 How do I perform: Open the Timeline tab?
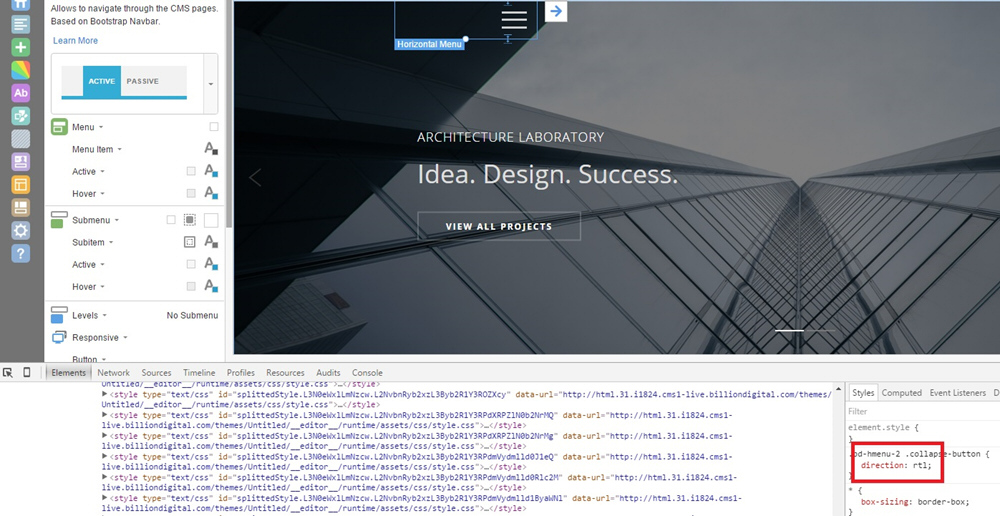pos(199,372)
